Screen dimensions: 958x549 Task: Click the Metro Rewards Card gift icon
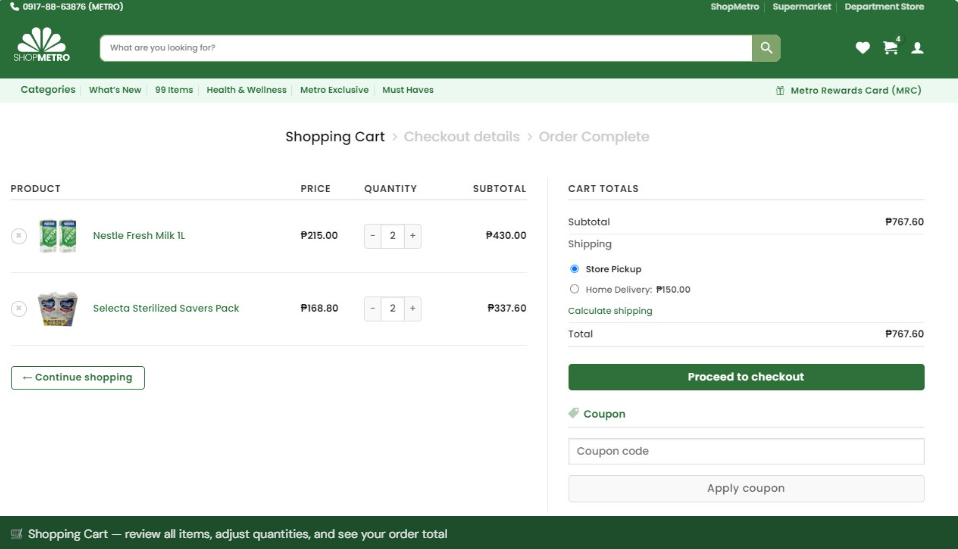(780, 90)
